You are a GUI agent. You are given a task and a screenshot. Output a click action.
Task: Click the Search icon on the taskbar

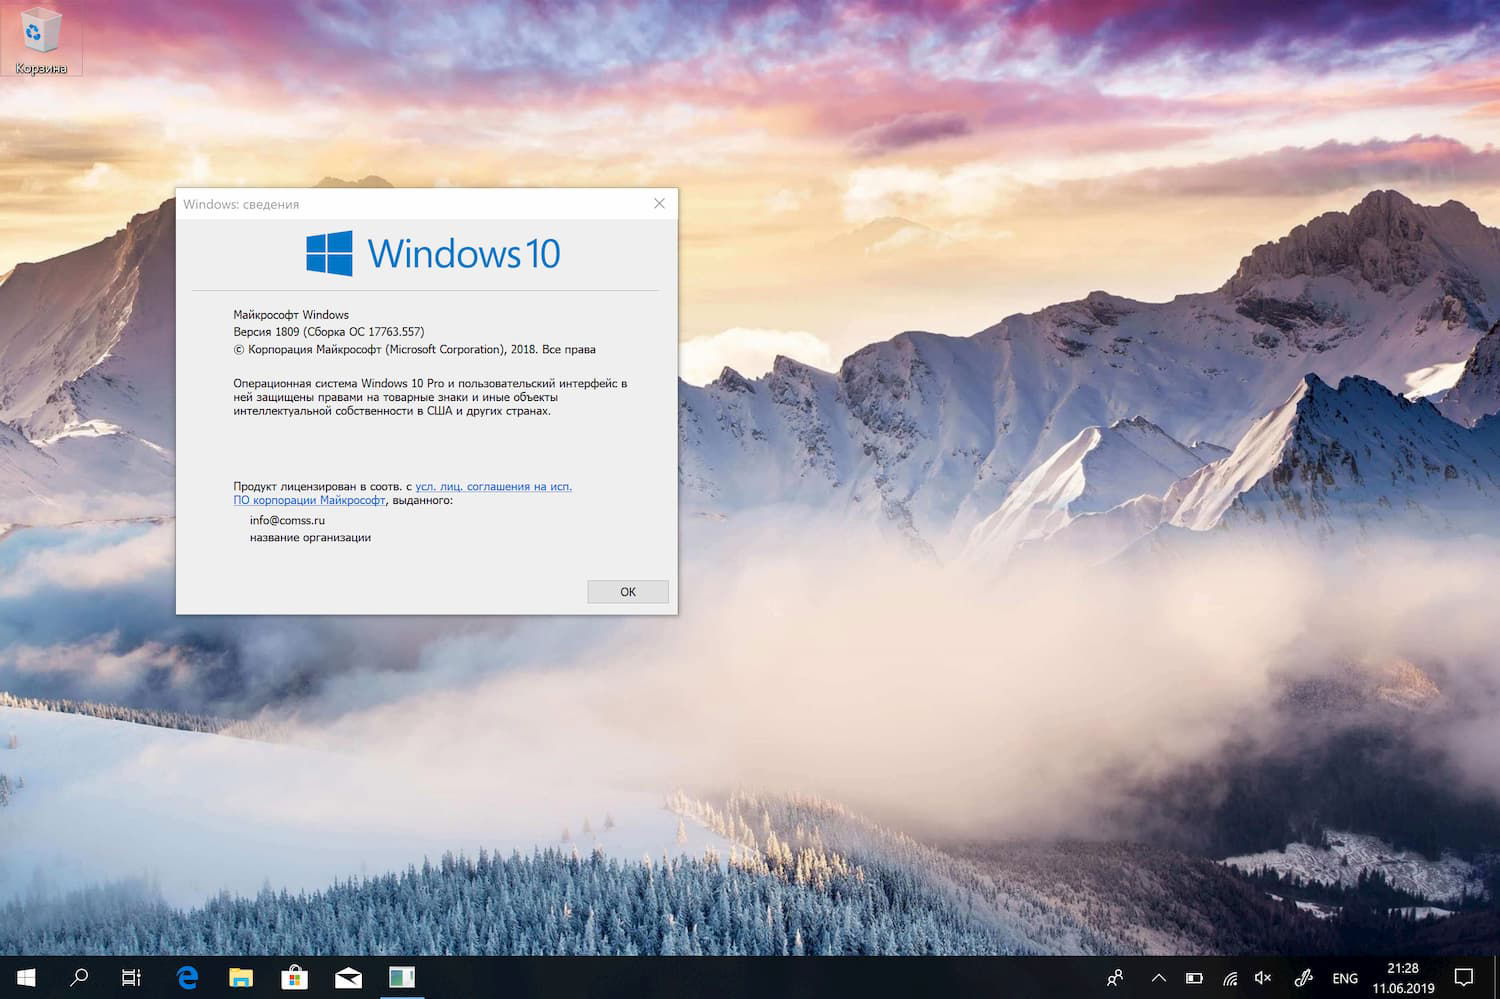[x=79, y=977]
